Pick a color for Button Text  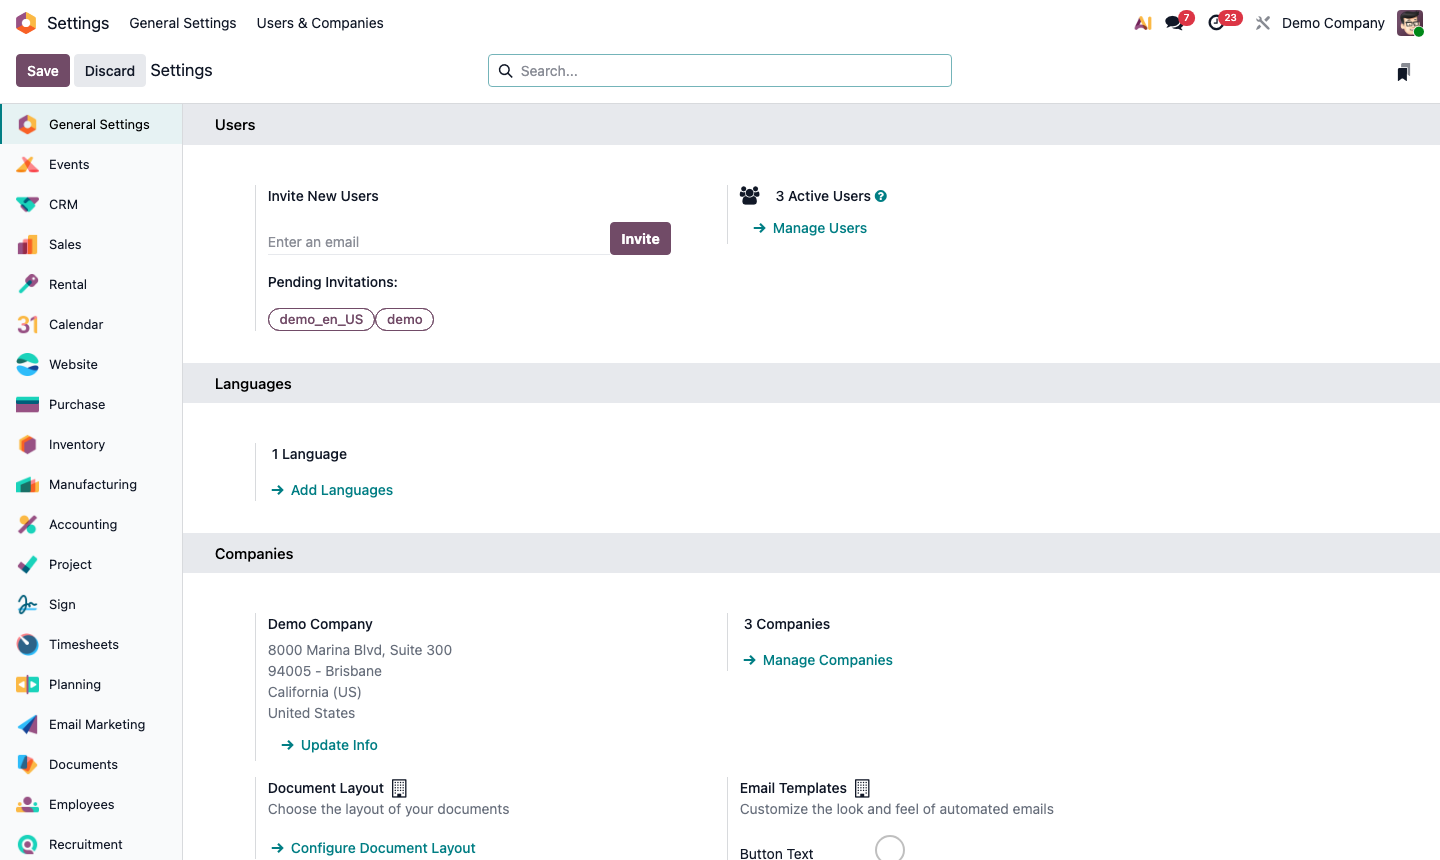[890, 848]
